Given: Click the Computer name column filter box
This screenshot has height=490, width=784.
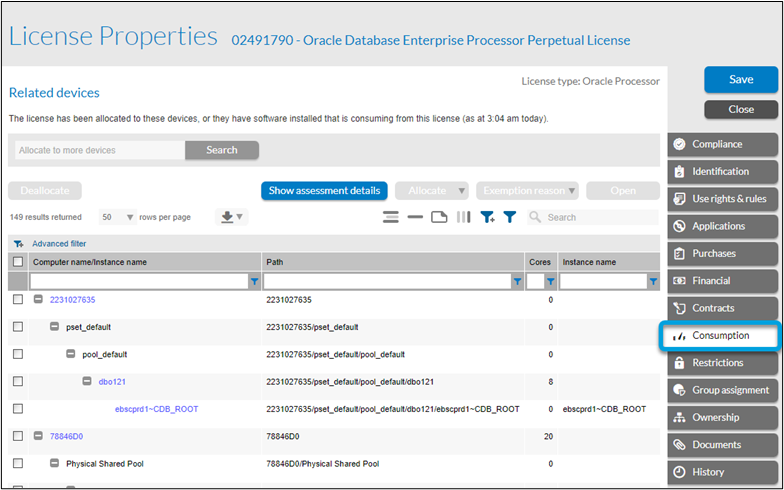Looking at the screenshot, I should (x=139, y=282).
